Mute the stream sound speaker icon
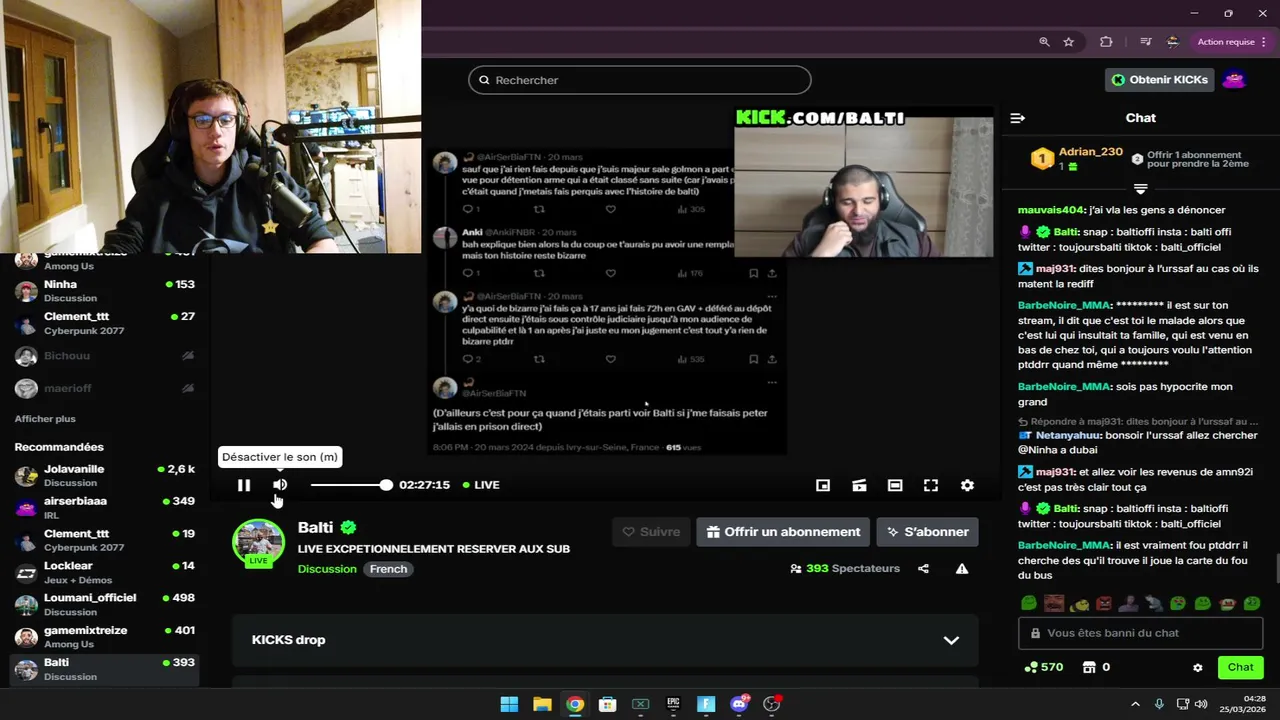The width and height of the screenshot is (1280, 720). coord(280,485)
